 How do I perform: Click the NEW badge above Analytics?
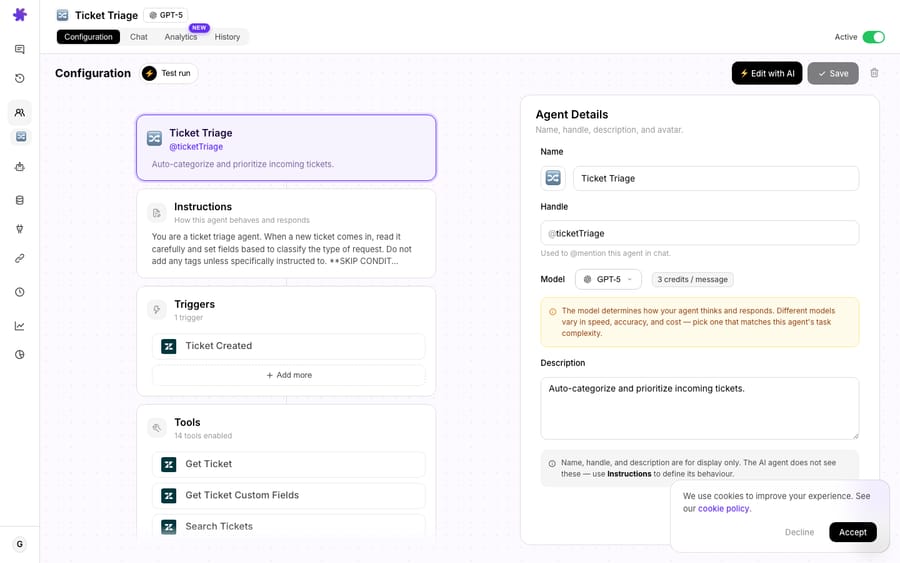199,28
